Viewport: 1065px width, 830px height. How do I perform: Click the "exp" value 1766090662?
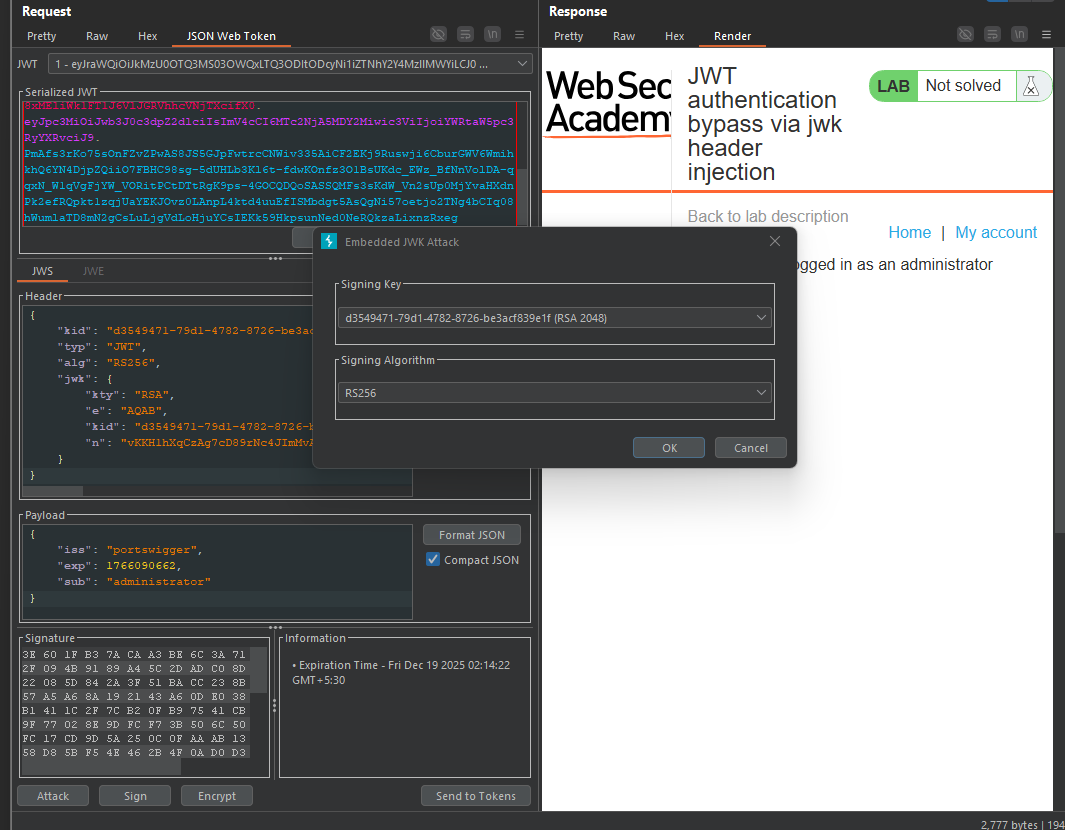(x=141, y=565)
